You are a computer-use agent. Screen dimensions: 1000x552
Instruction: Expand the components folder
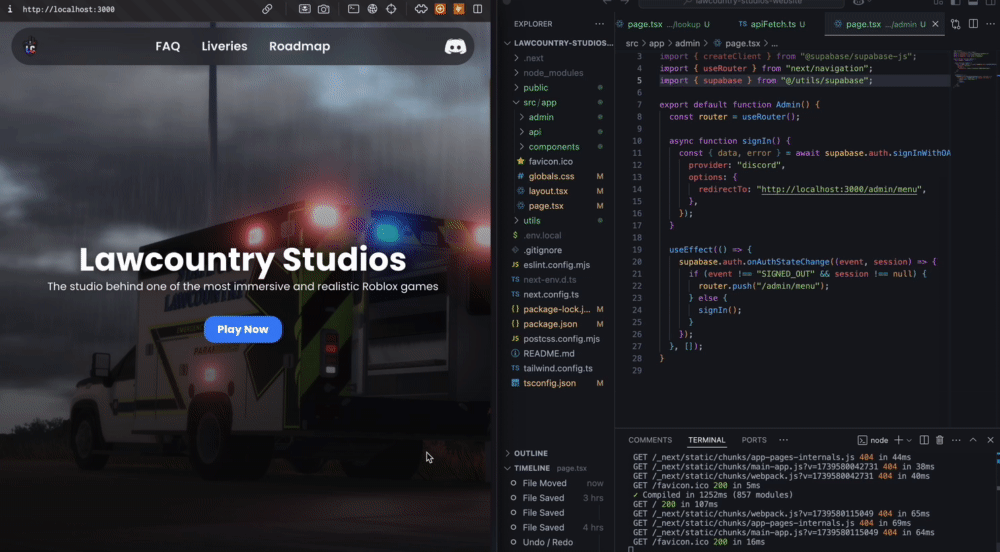point(522,147)
